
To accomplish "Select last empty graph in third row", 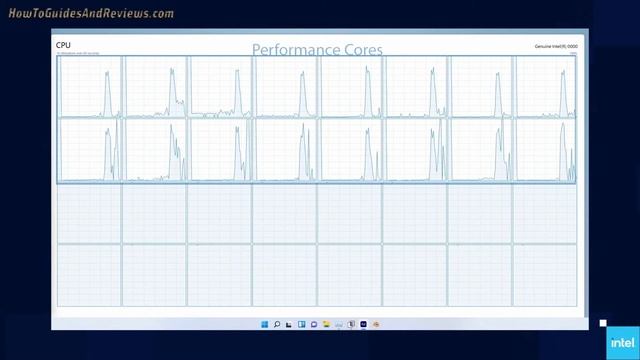I will [x=545, y=214].
